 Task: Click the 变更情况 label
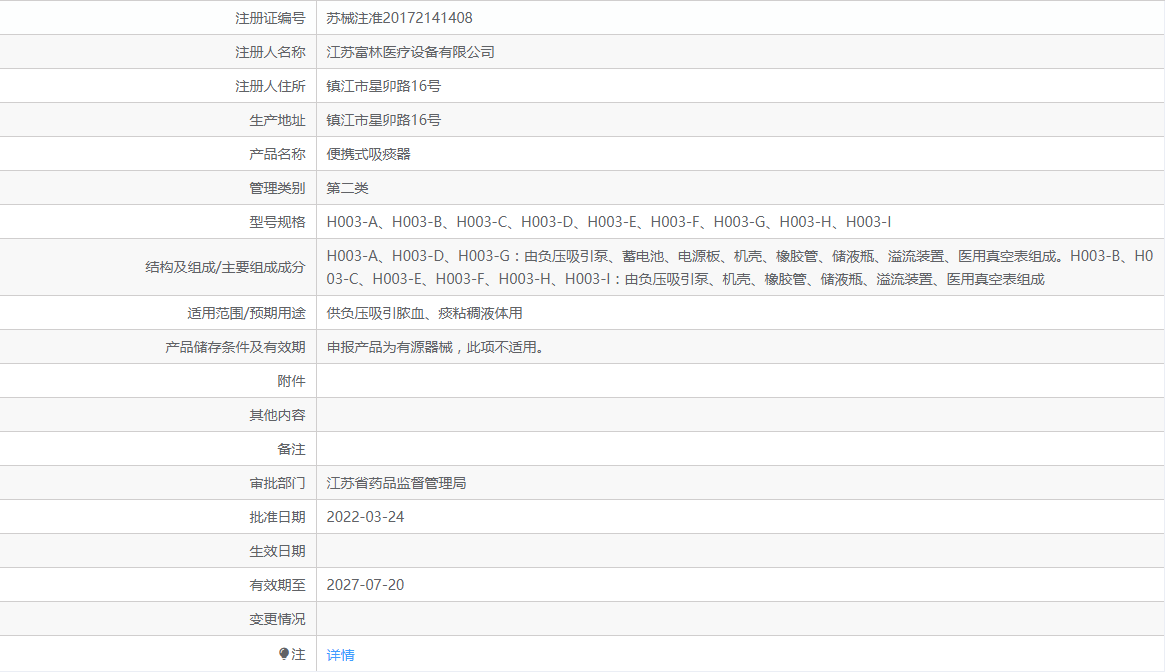277,619
